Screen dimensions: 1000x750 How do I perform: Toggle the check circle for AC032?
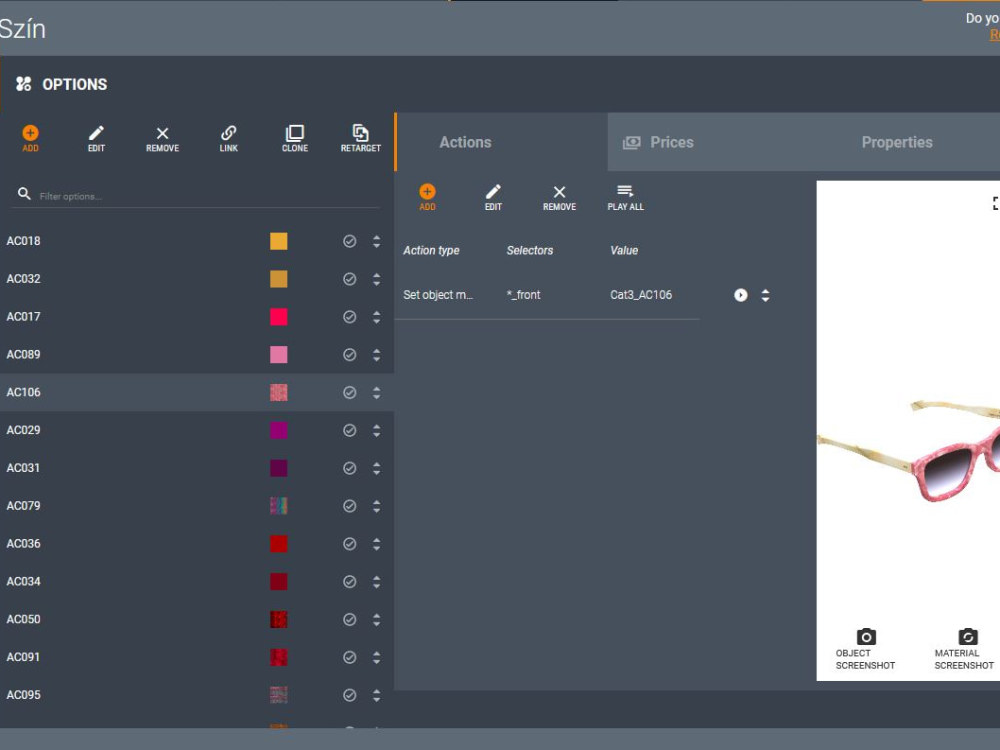click(349, 279)
